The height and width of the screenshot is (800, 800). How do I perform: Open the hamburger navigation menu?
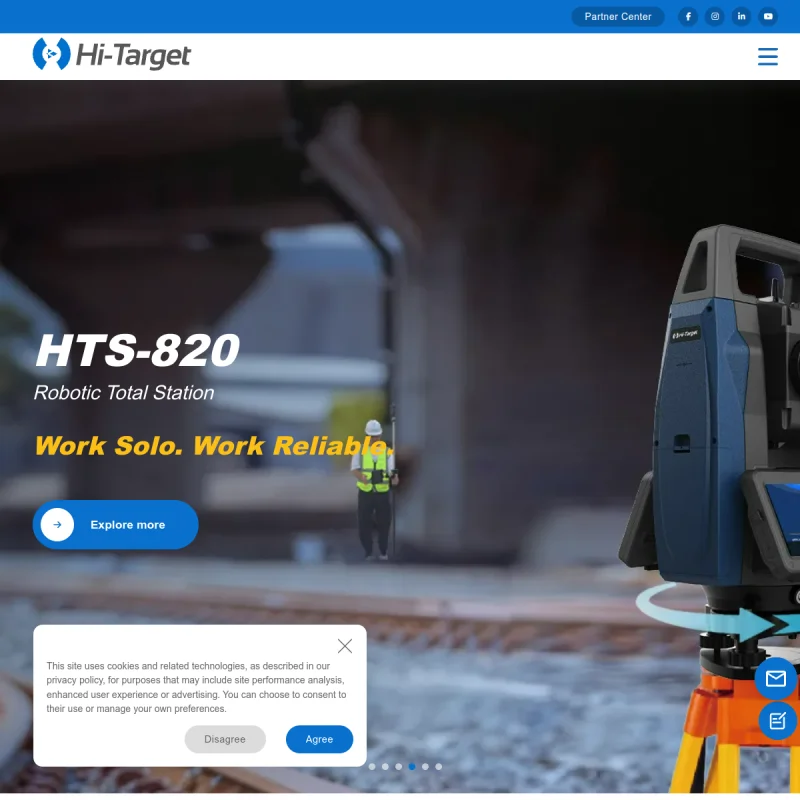tap(767, 57)
